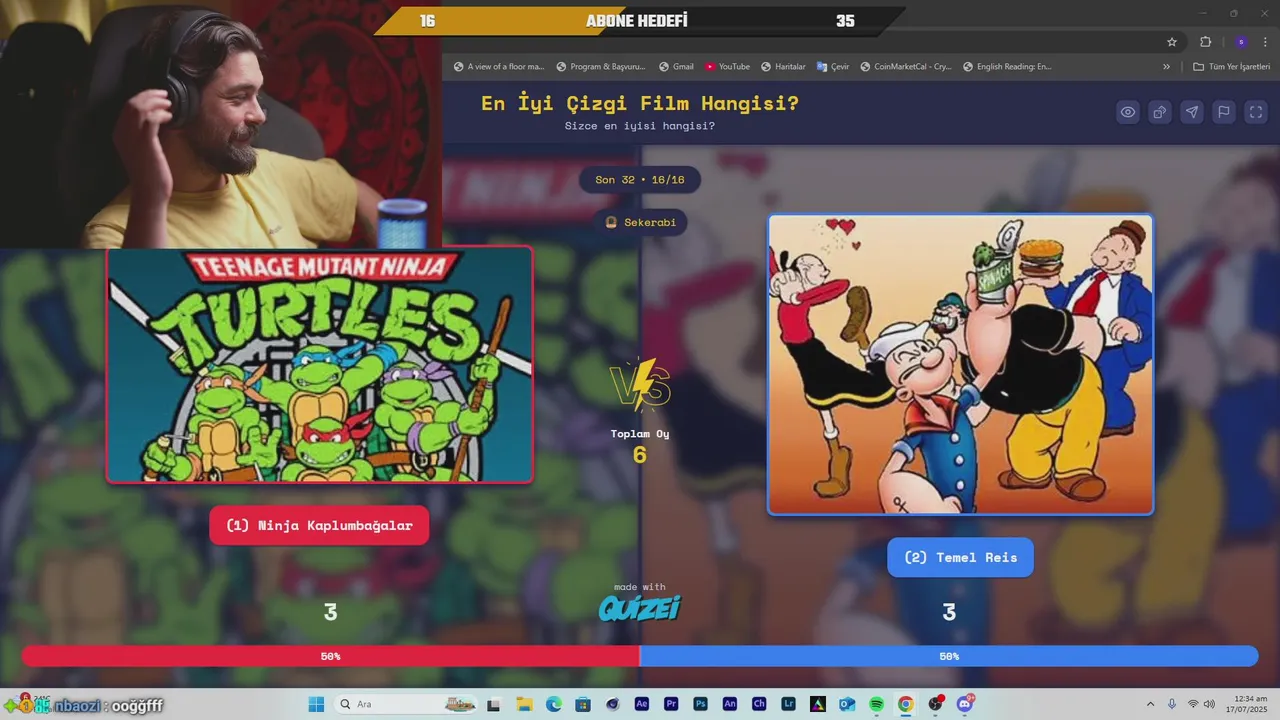Open the YouTube bookmark
This screenshot has height=720, width=1280.
click(727, 67)
